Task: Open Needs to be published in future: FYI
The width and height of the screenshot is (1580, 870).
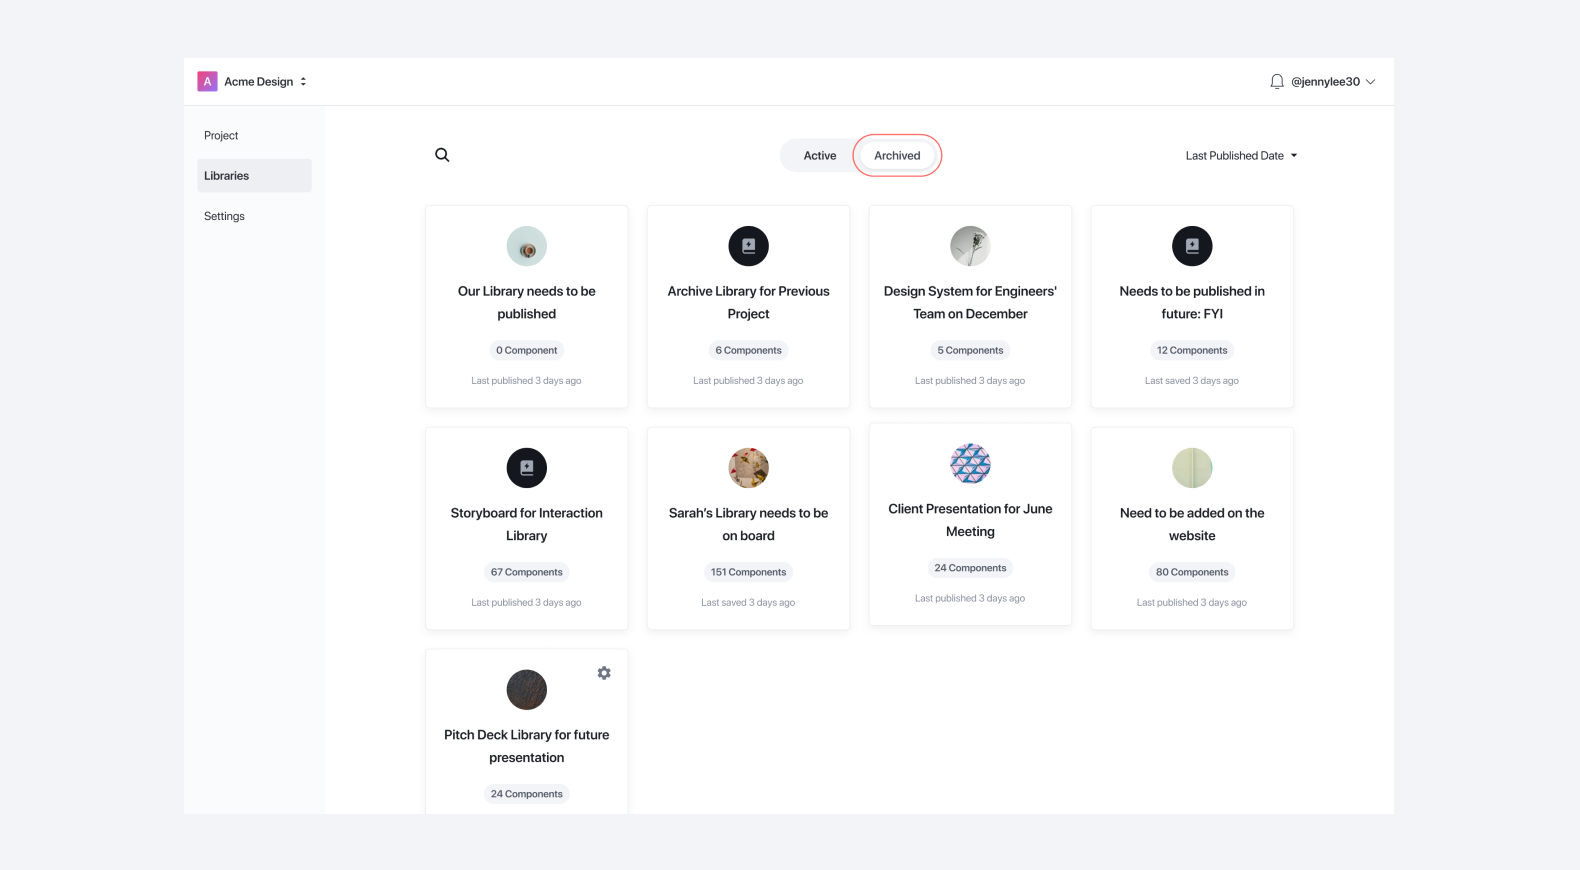Action: (1192, 303)
